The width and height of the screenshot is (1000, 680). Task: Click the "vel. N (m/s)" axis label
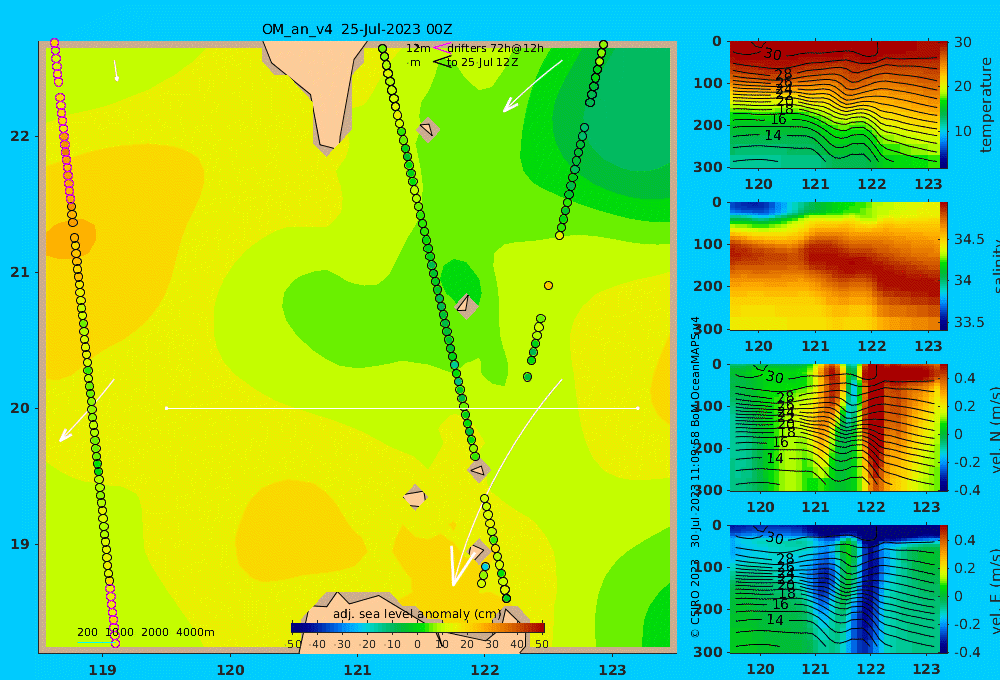click(994, 429)
